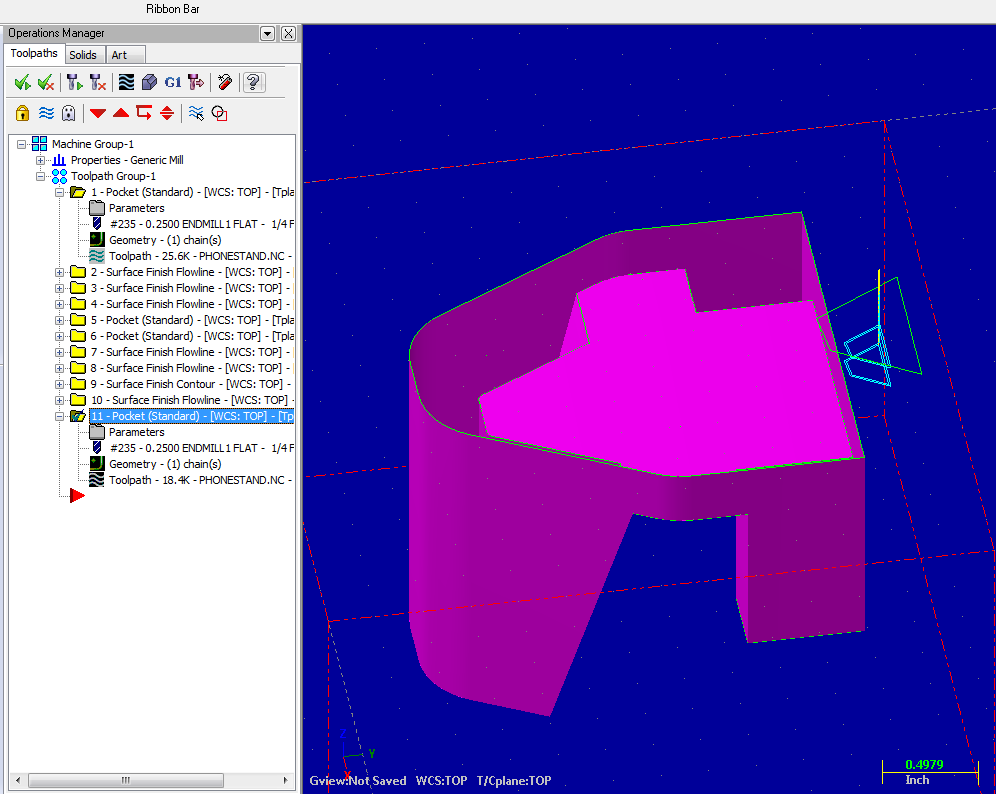
Task: Open Operations Manager help question mark
Action: click(x=254, y=82)
